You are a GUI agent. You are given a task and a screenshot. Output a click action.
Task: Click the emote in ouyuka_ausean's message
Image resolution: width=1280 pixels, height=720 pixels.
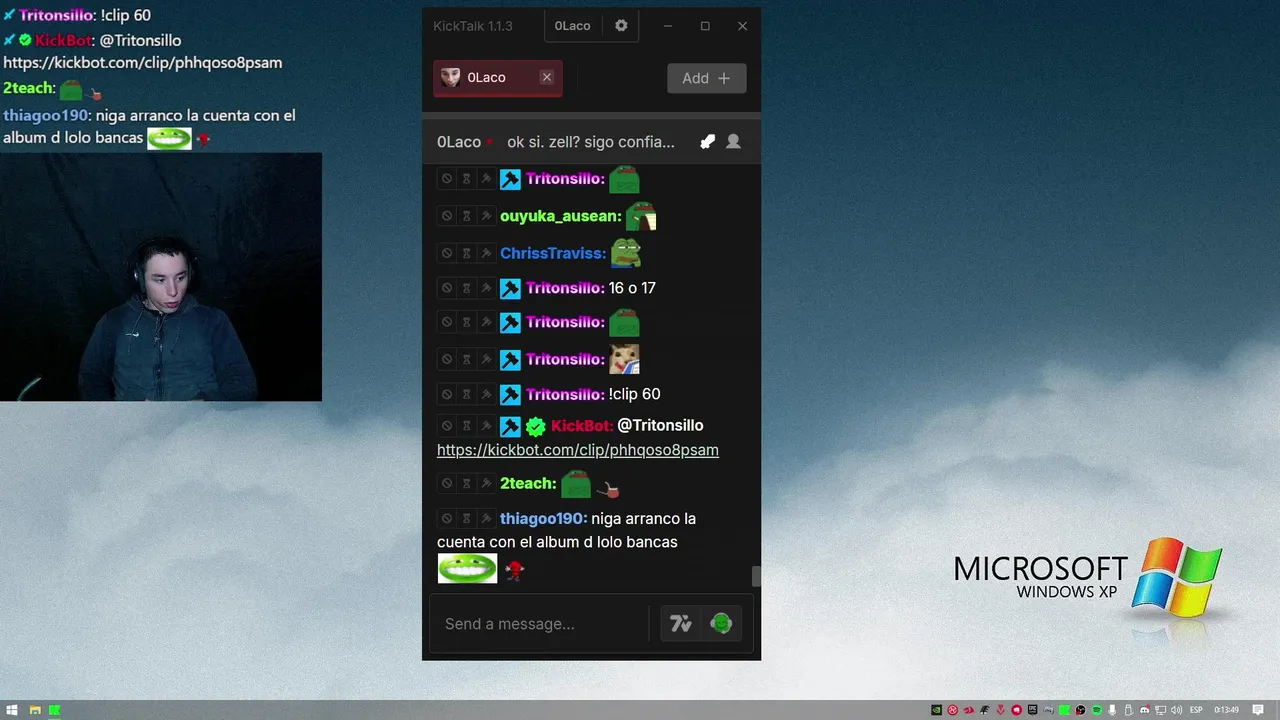click(640, 215)
